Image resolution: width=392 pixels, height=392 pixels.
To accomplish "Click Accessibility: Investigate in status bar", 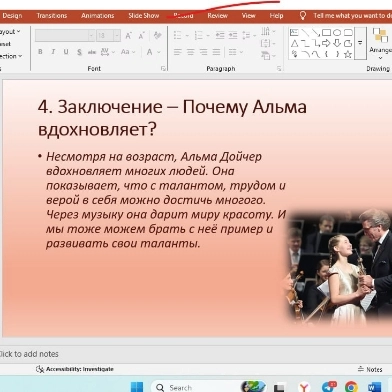I will click(x=75, y=369).
